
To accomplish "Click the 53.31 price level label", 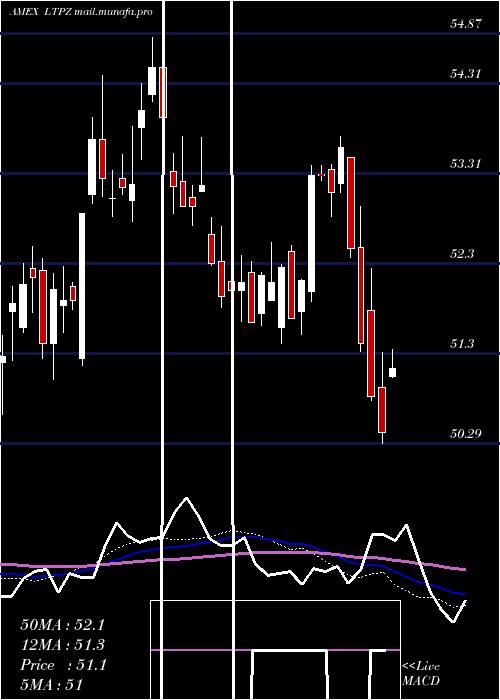I will pos(466,164).
